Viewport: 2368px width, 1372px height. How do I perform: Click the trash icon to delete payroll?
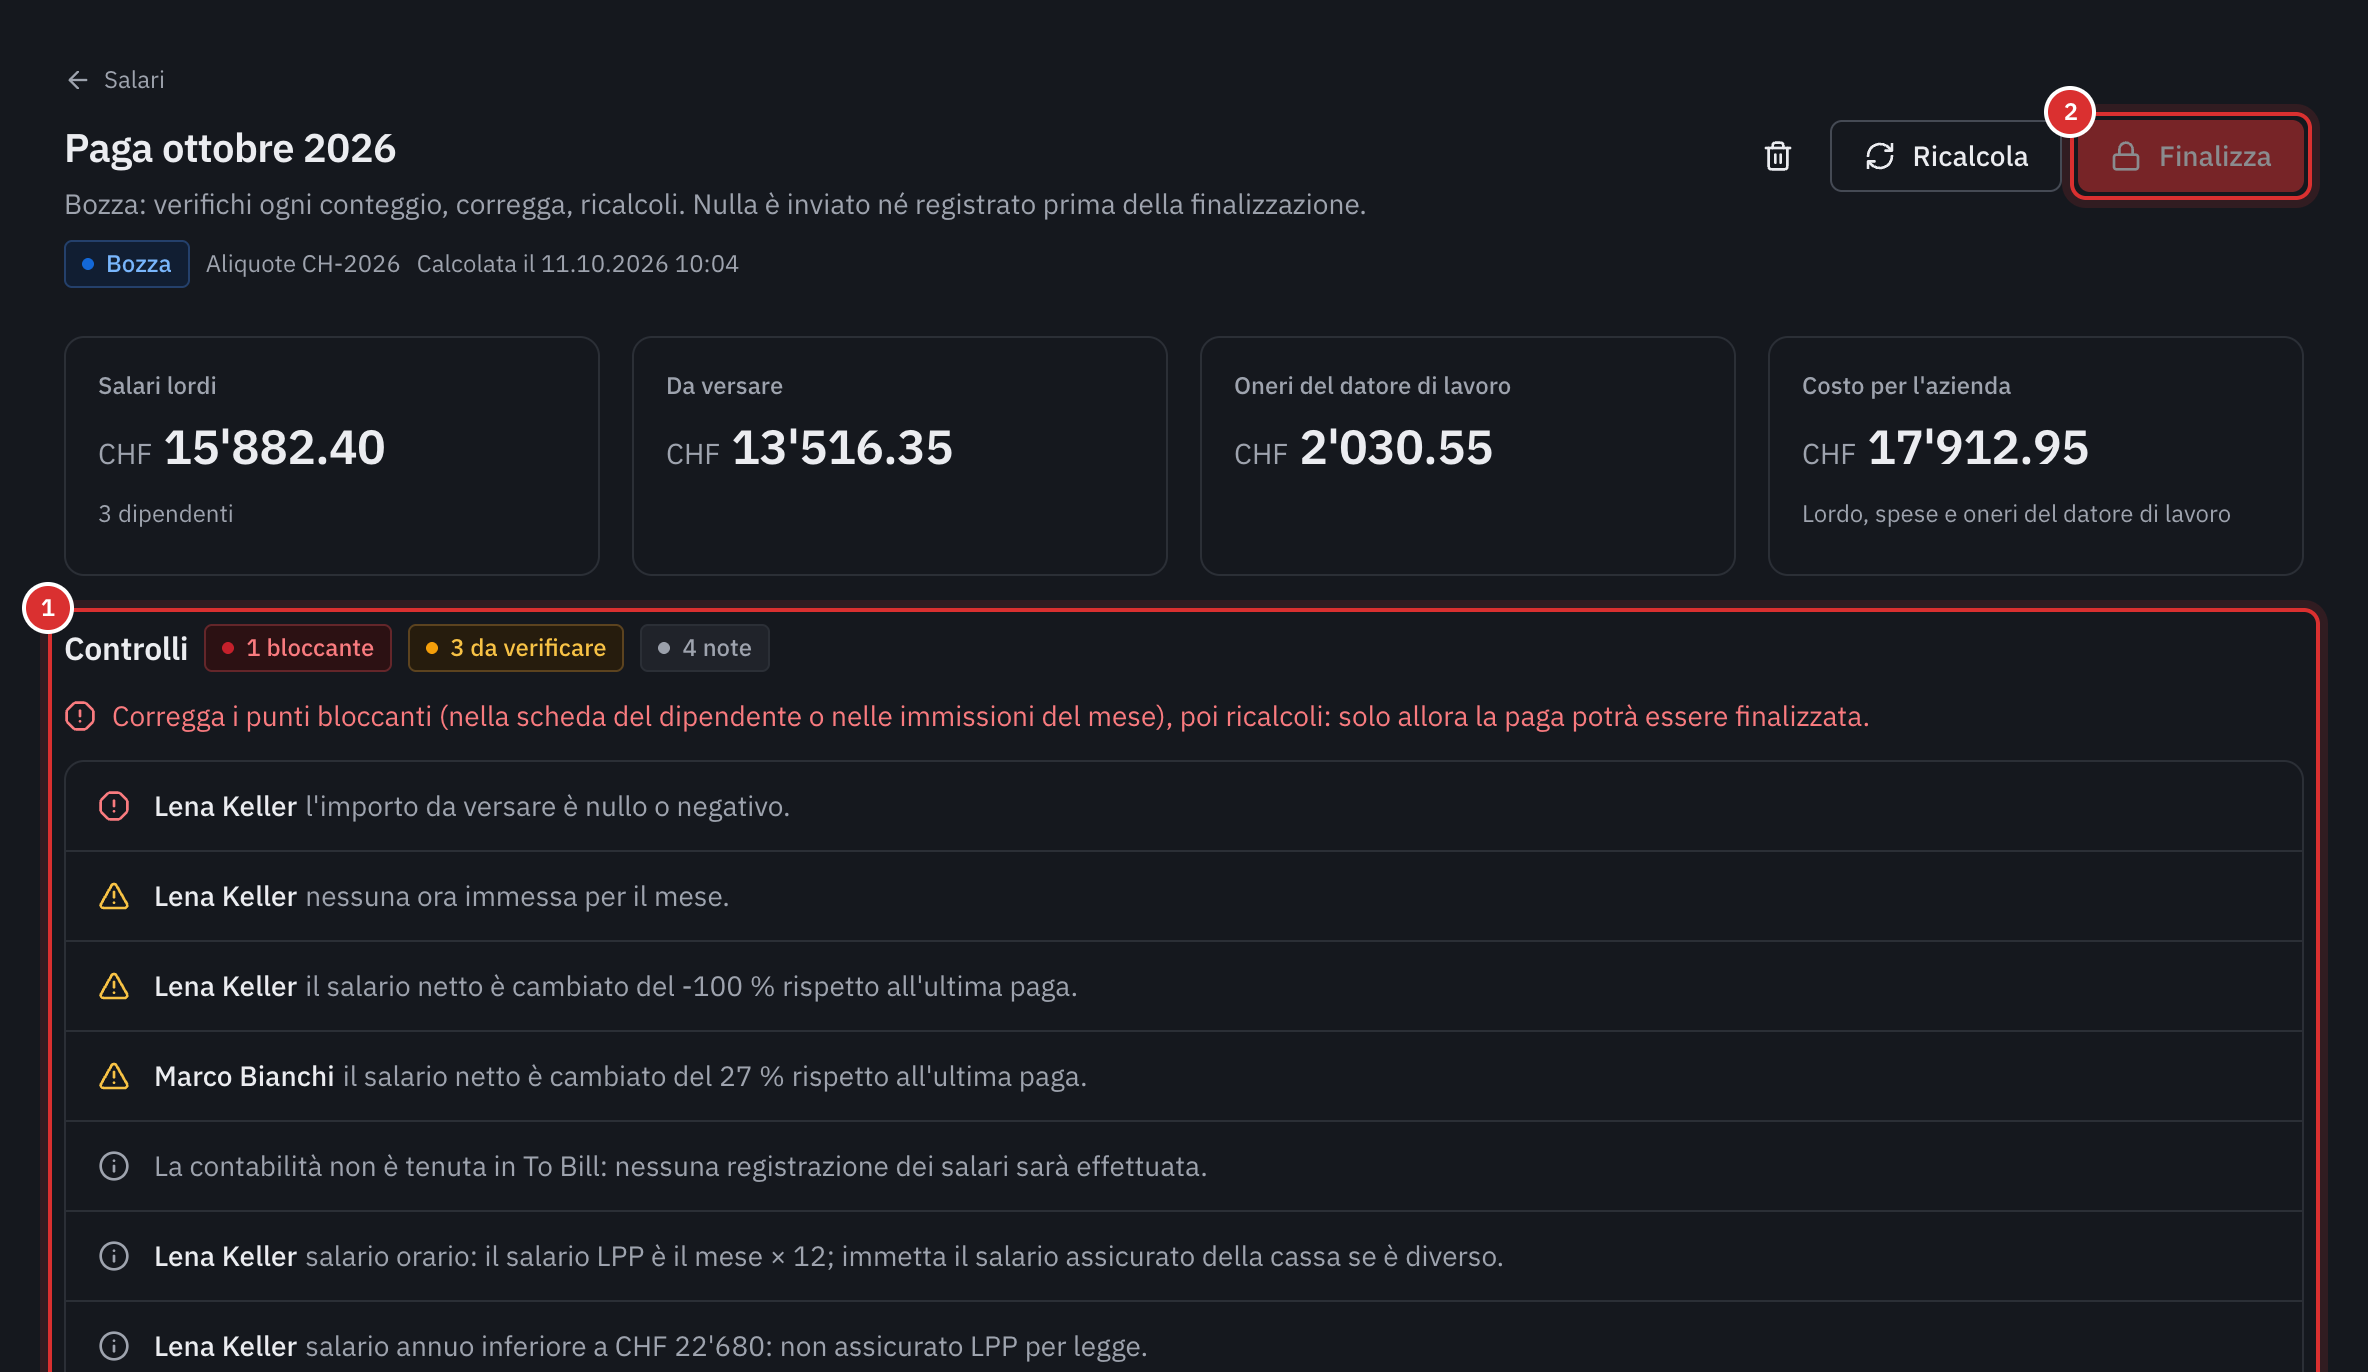(x=1777, y=156)
